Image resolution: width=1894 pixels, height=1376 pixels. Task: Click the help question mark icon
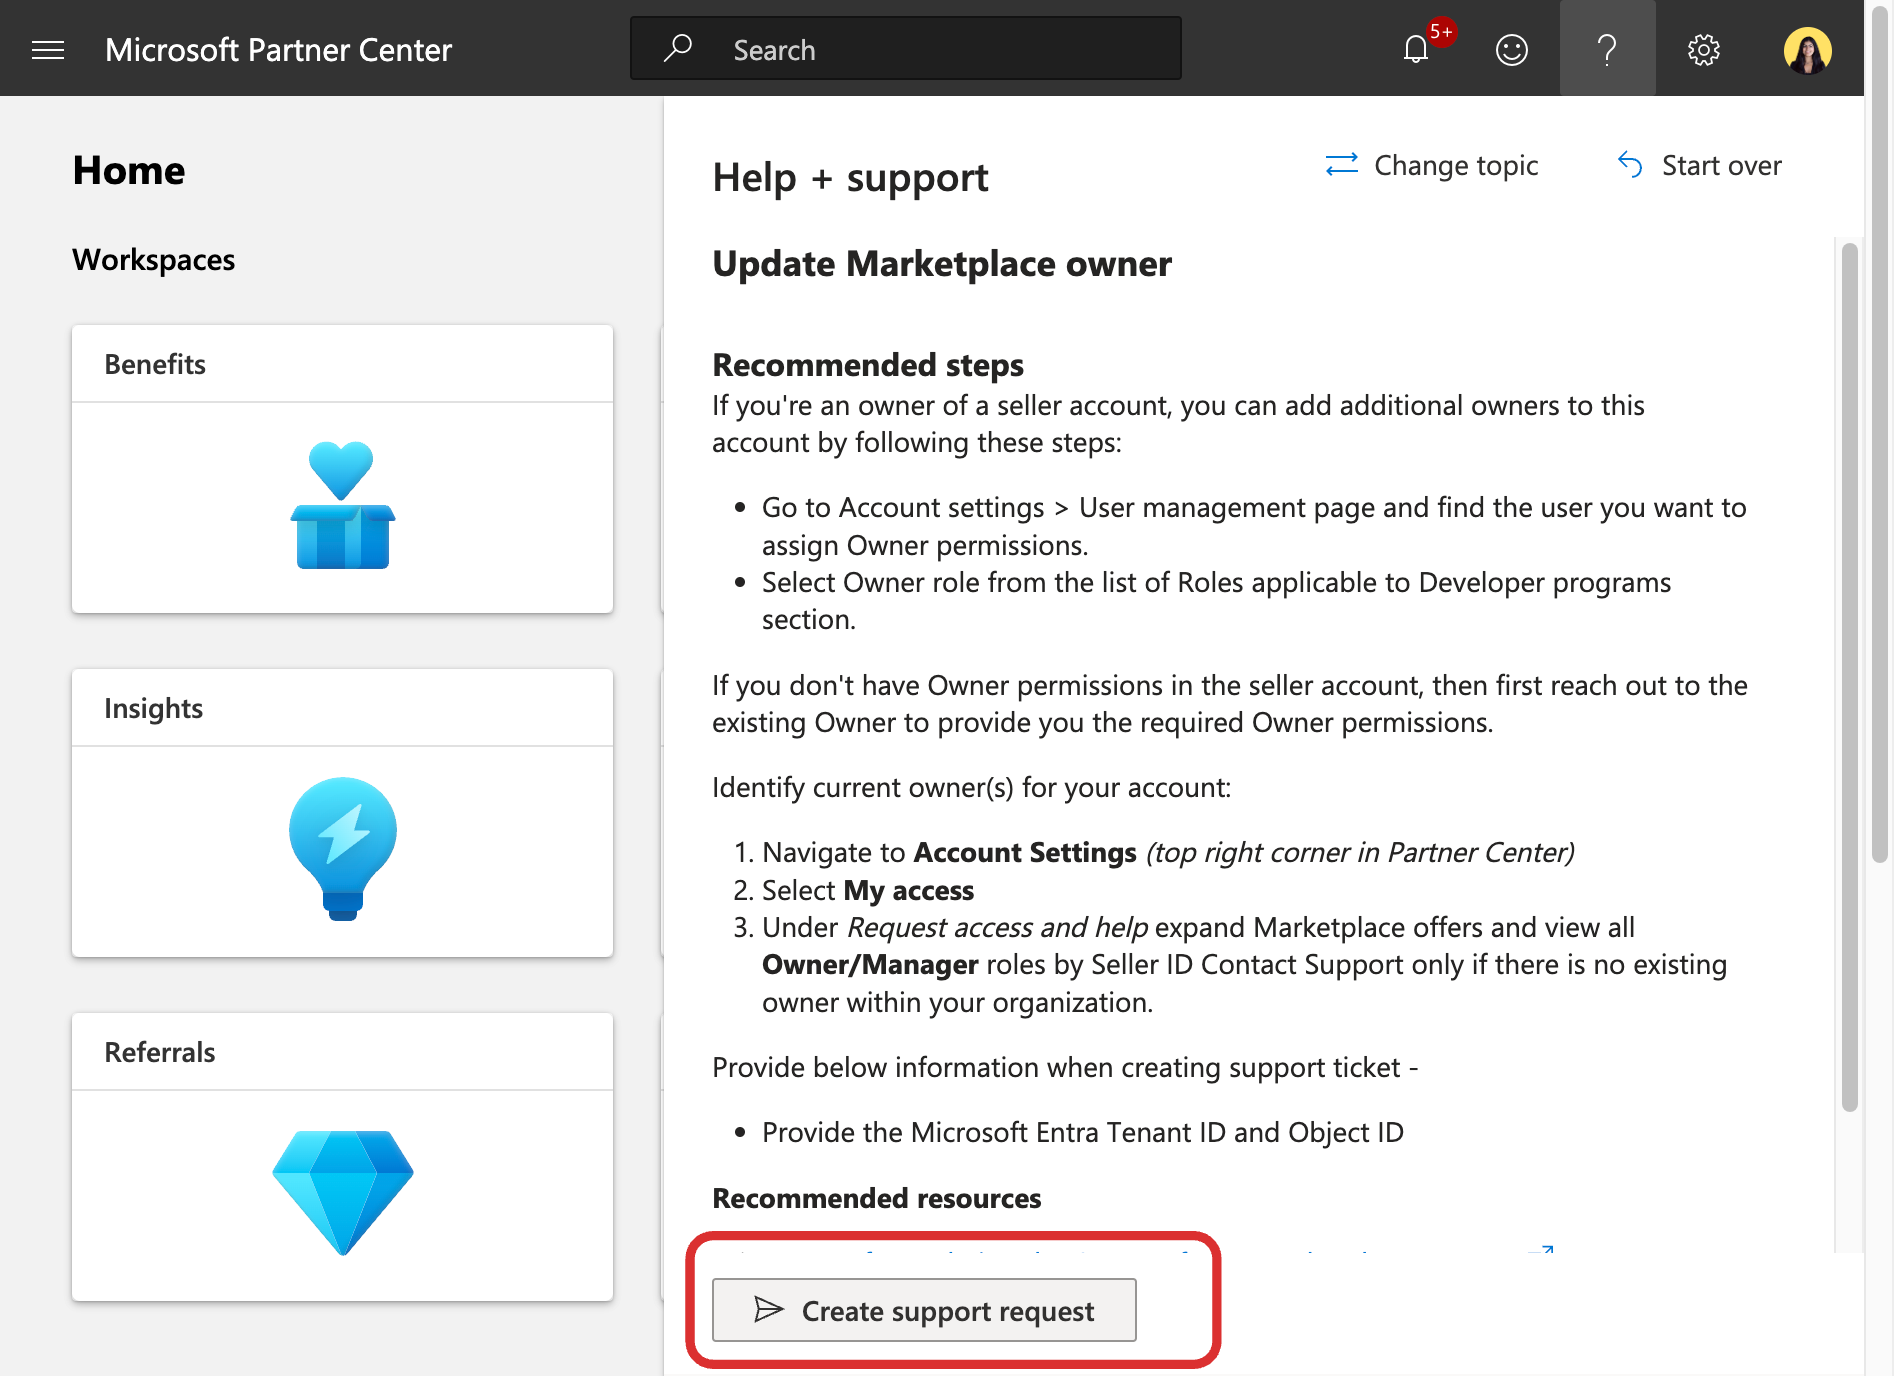point(1607,49)
